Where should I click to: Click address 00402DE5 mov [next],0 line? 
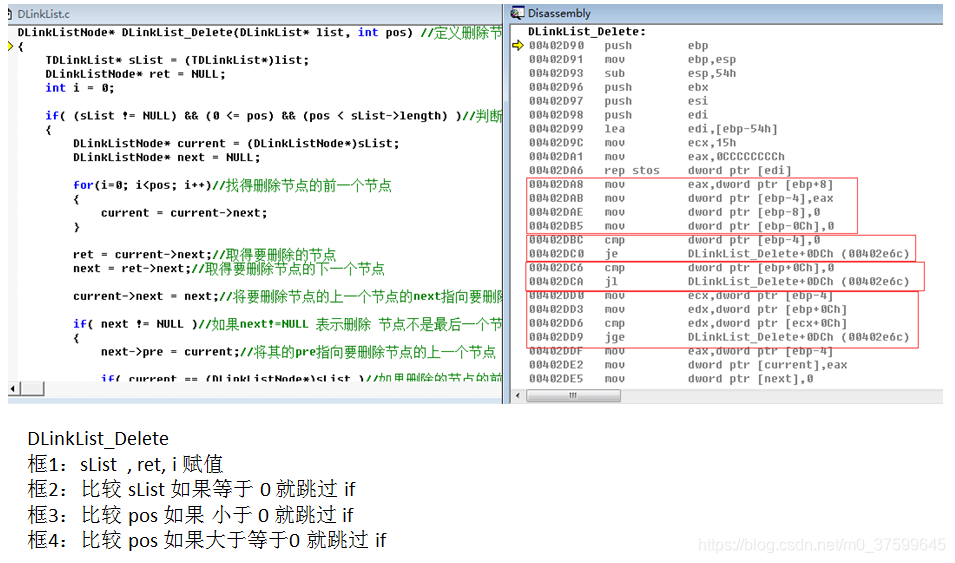pyautogui.click(x=671, y=379)
